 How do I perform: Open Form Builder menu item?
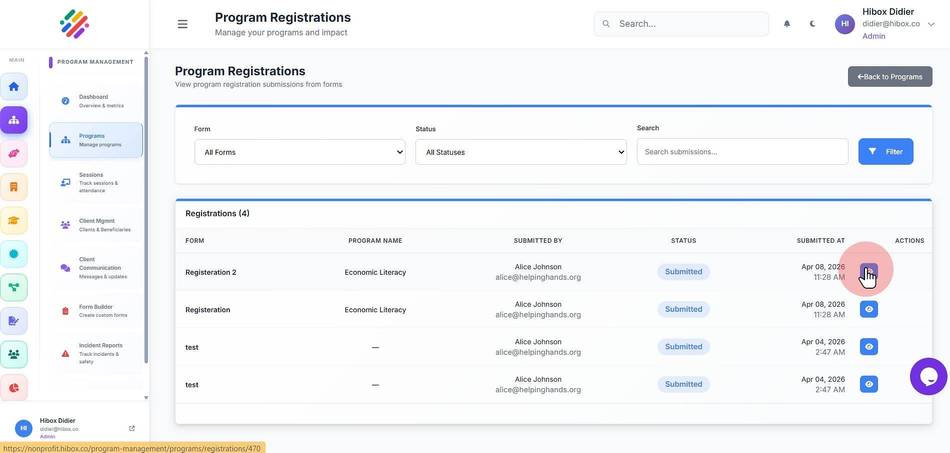point(96,311)
